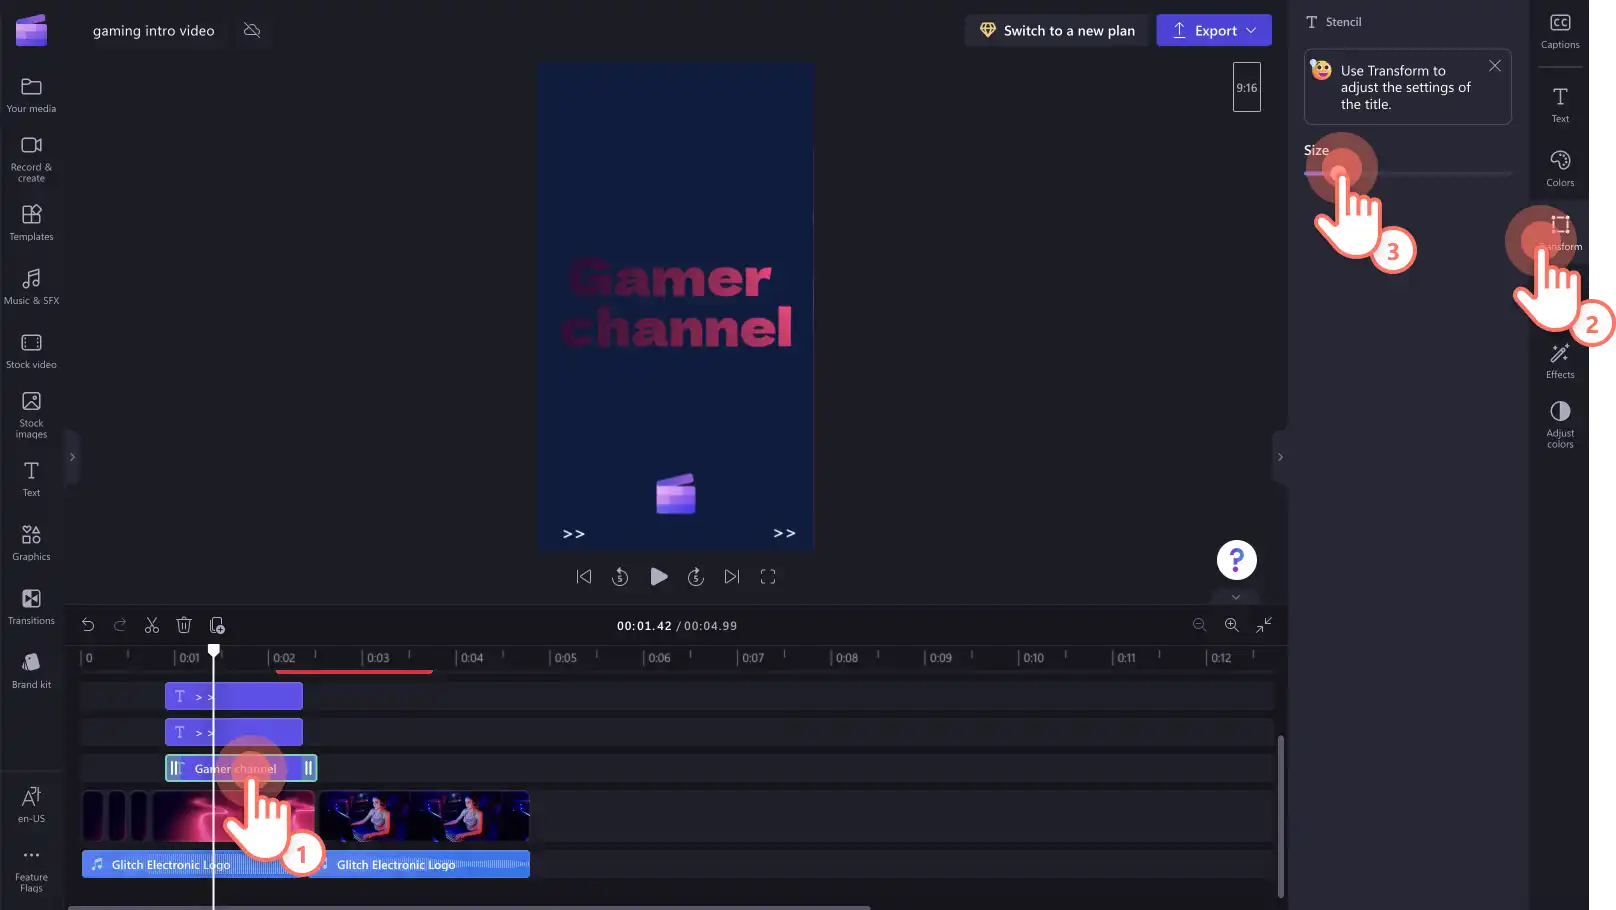Open the Transitions panel

pyautogui.click(x=31, y=607)
